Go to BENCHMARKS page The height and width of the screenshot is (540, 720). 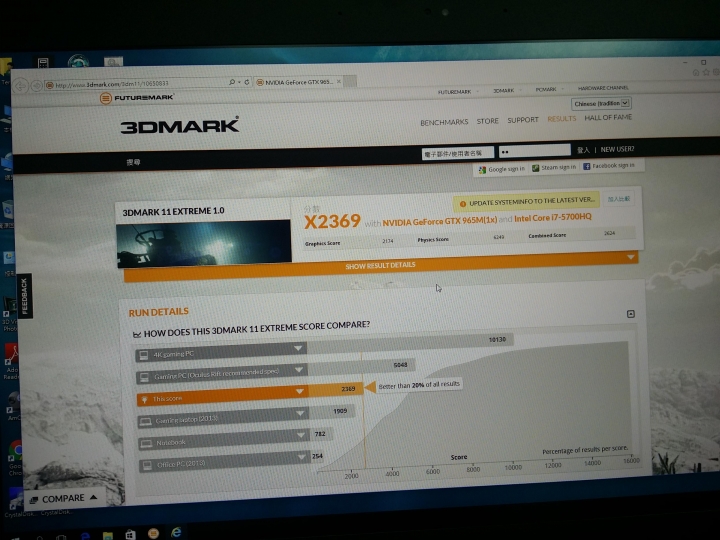444,122
